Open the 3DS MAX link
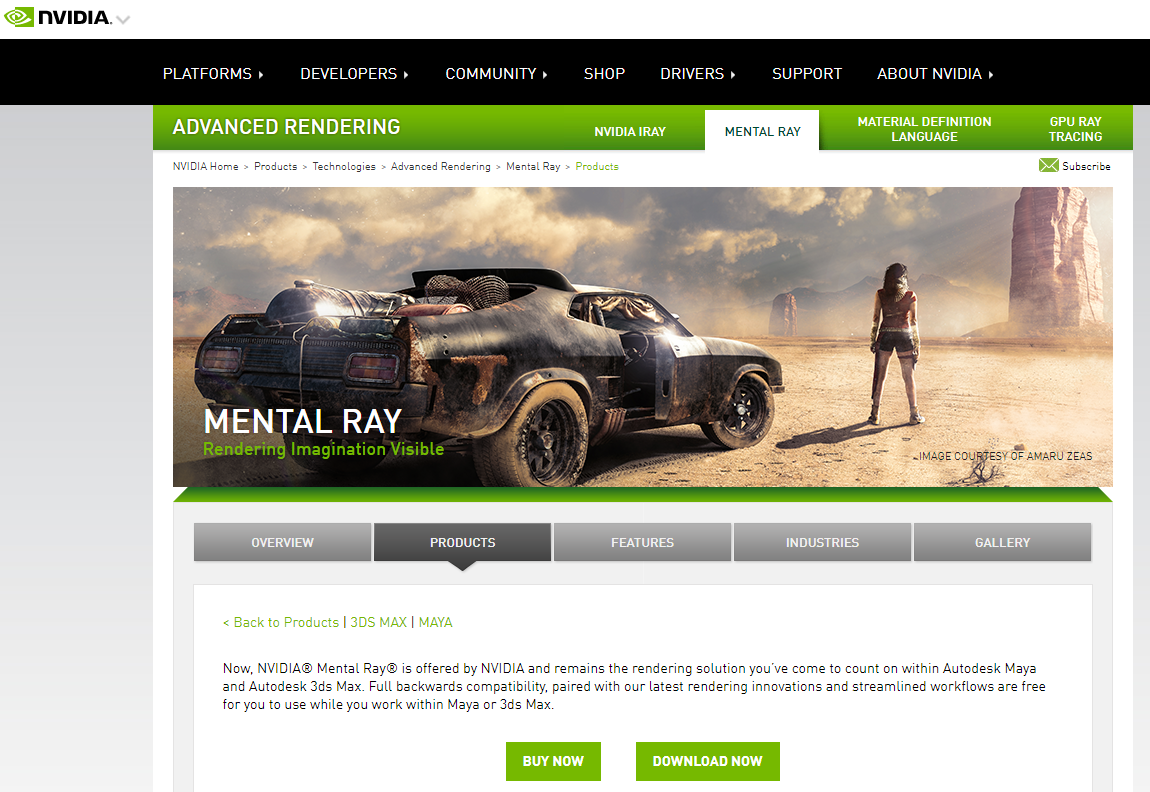The image size is (1150, 792). 378,622
